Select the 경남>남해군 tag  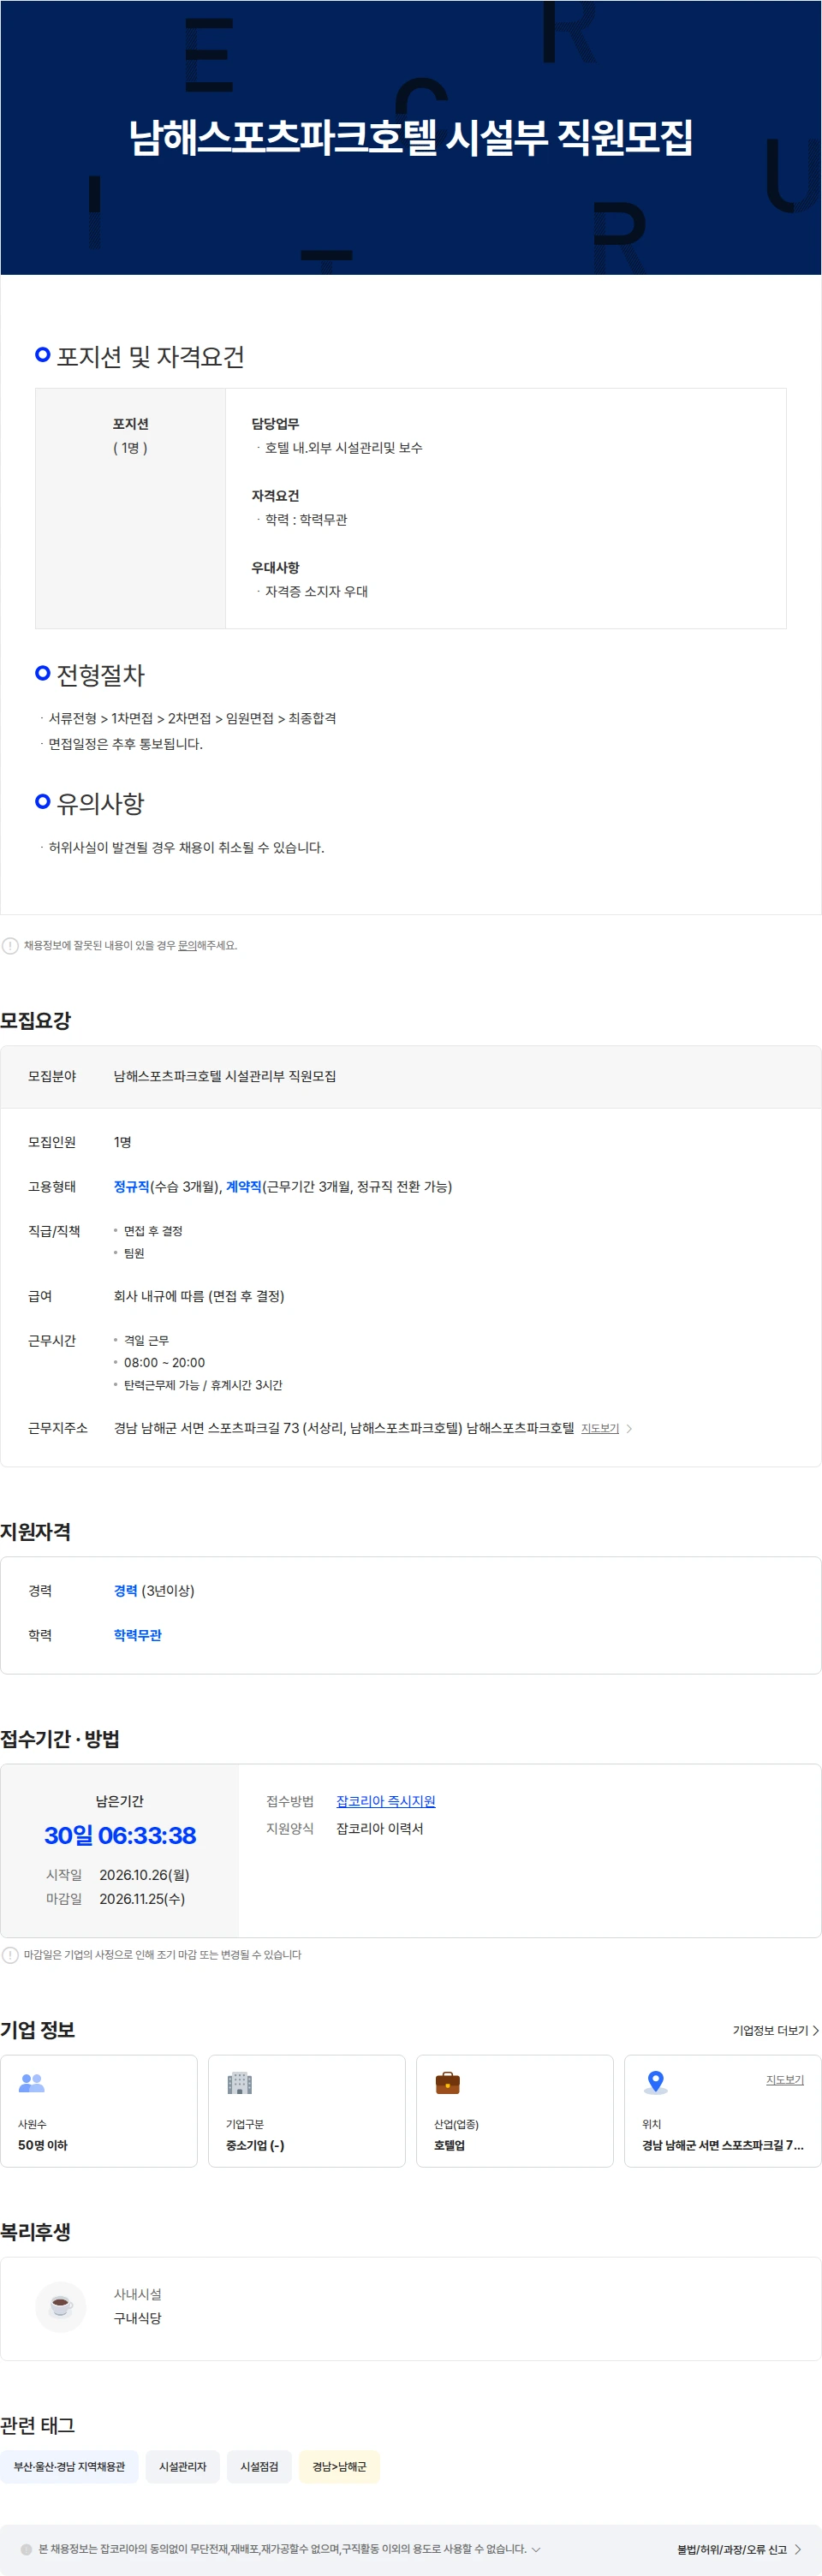click(339, 2467)
